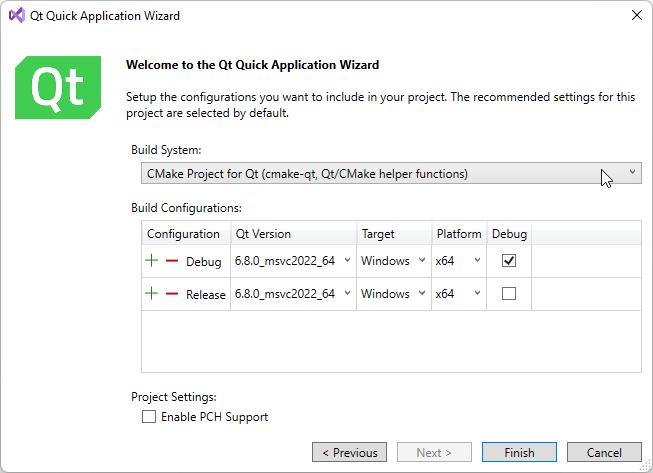This screenshot has height=473, width=653.
Task: Check the Debug checkbox in Release row
Action: click(509, 294)
